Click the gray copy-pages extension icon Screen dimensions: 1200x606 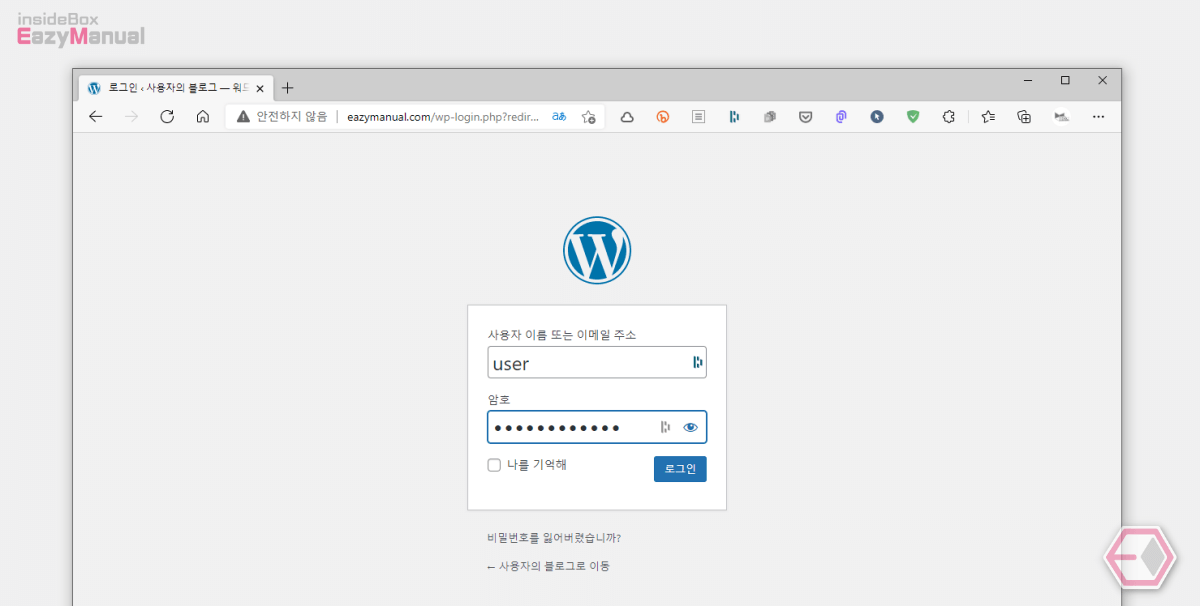point(770,117)
